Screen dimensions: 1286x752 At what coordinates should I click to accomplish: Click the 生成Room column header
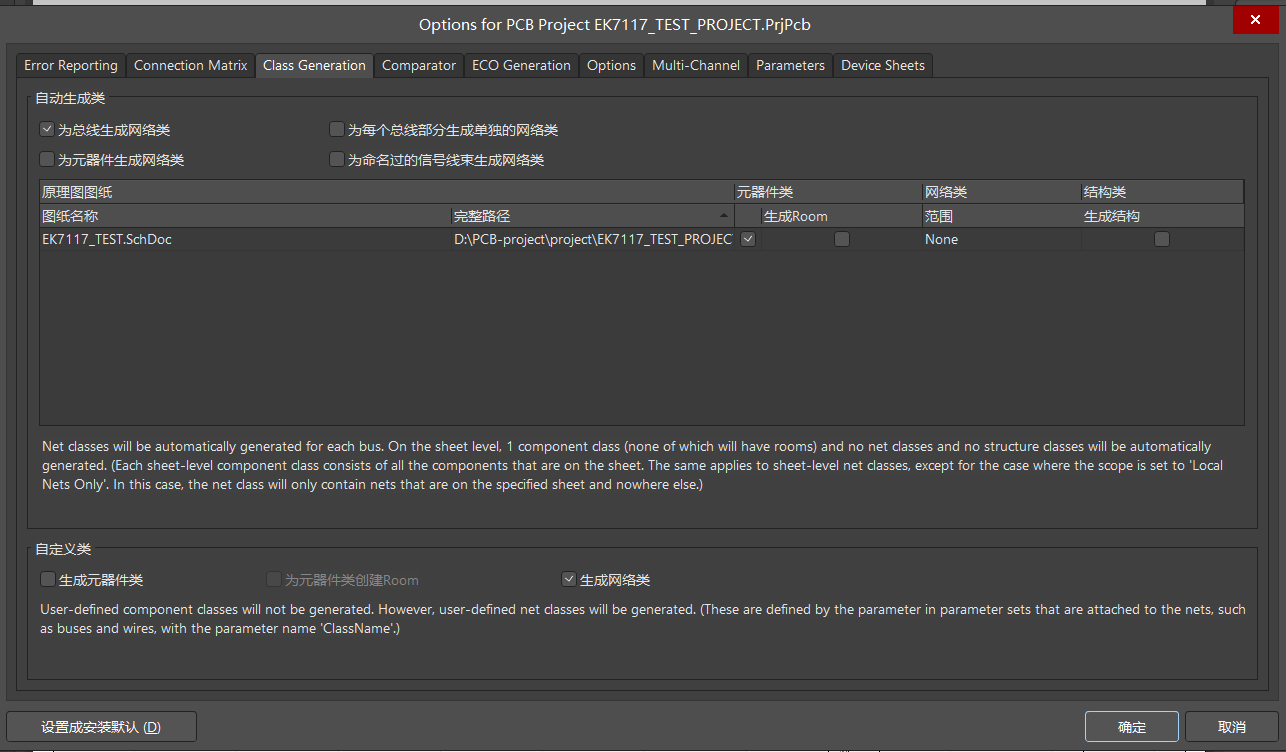click(x=841, y=216)
